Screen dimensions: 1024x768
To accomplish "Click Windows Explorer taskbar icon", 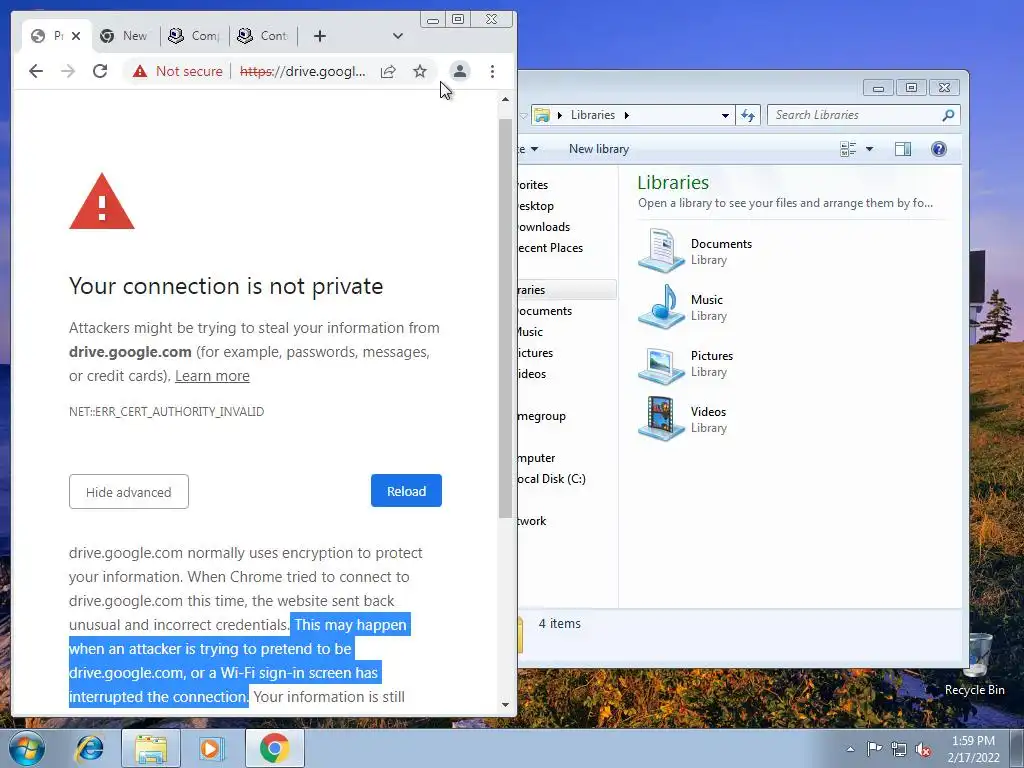I will [150, 748].
